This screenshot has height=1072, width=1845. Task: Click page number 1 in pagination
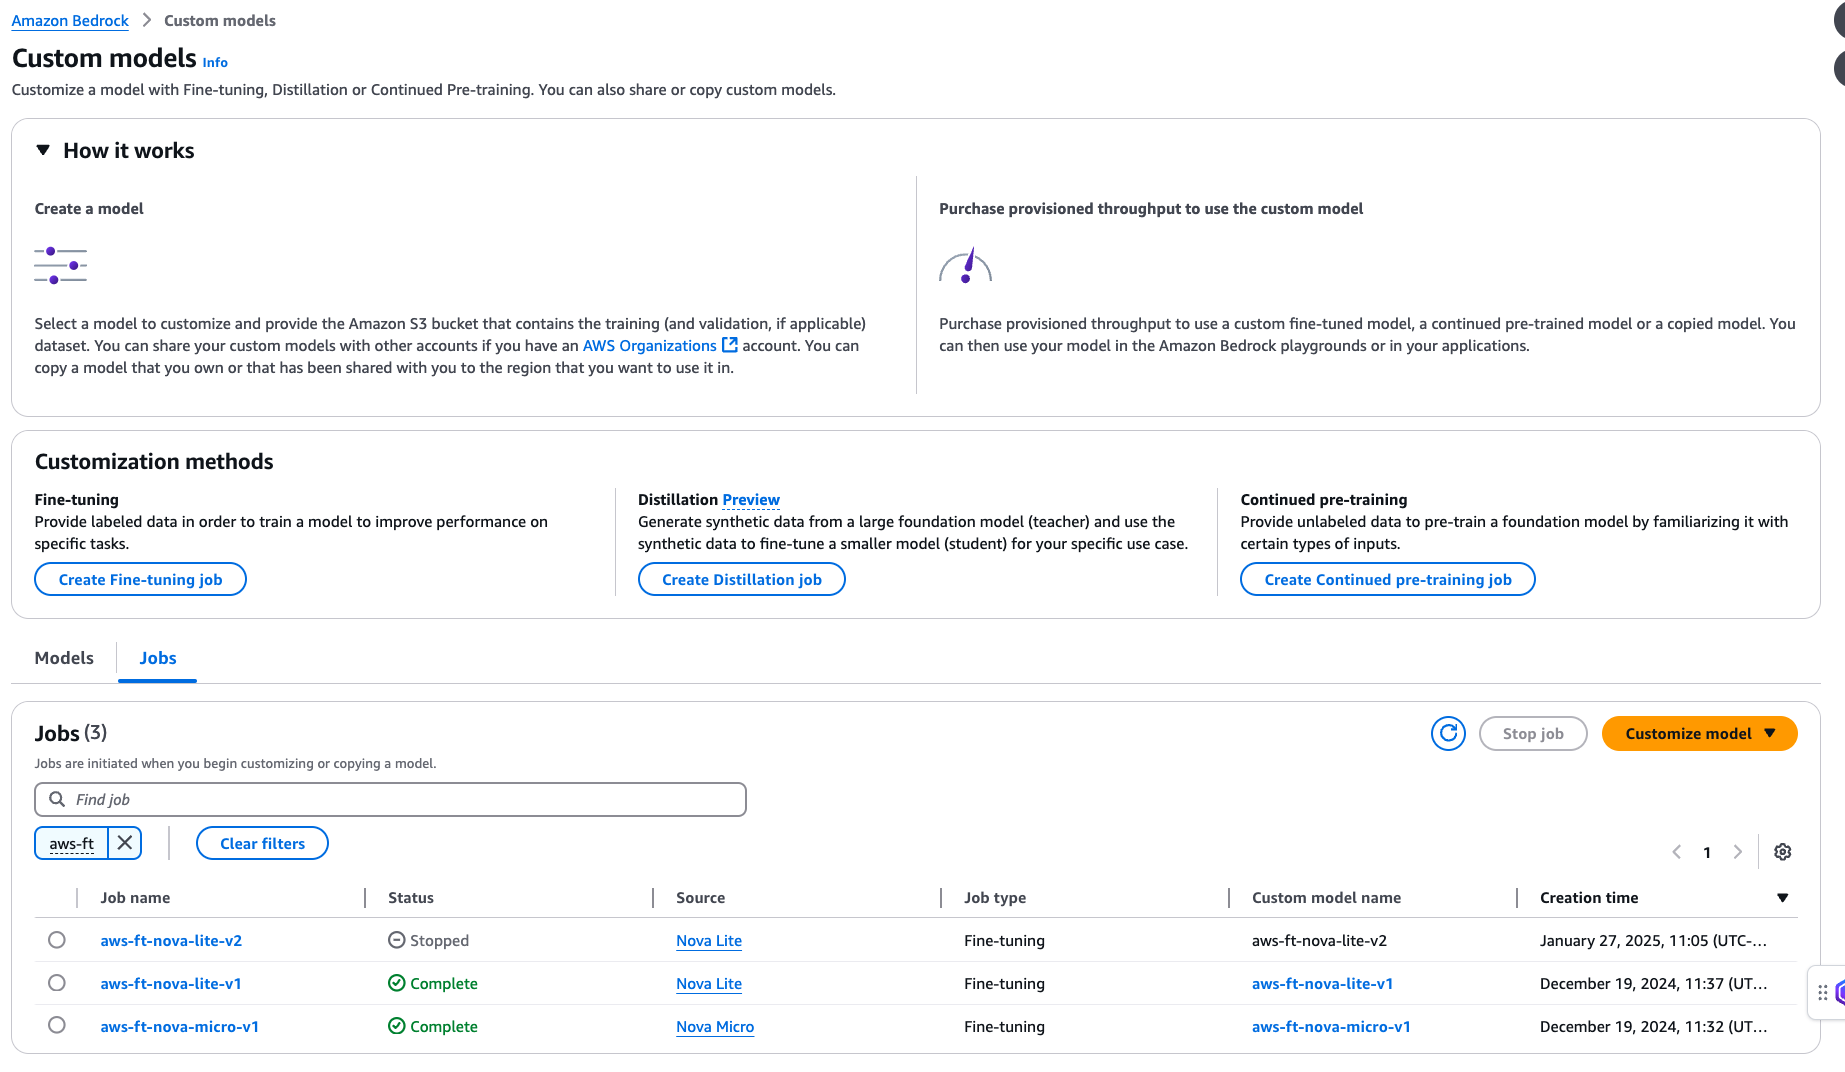click(x=1707, y=853)
